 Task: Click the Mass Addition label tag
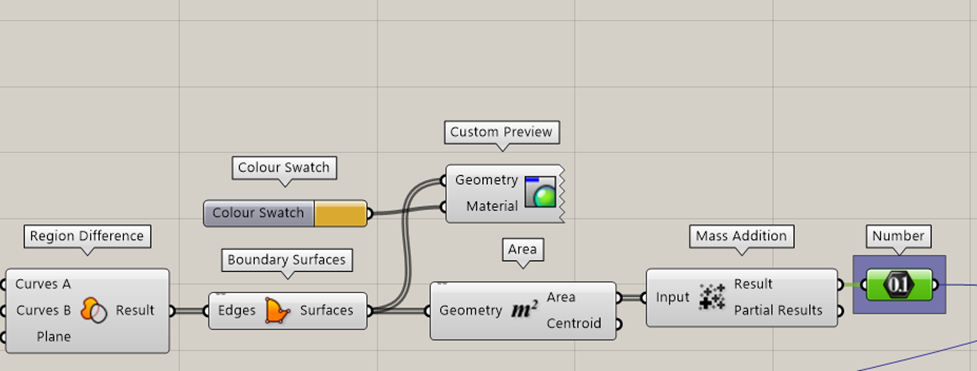click(741, 236)
